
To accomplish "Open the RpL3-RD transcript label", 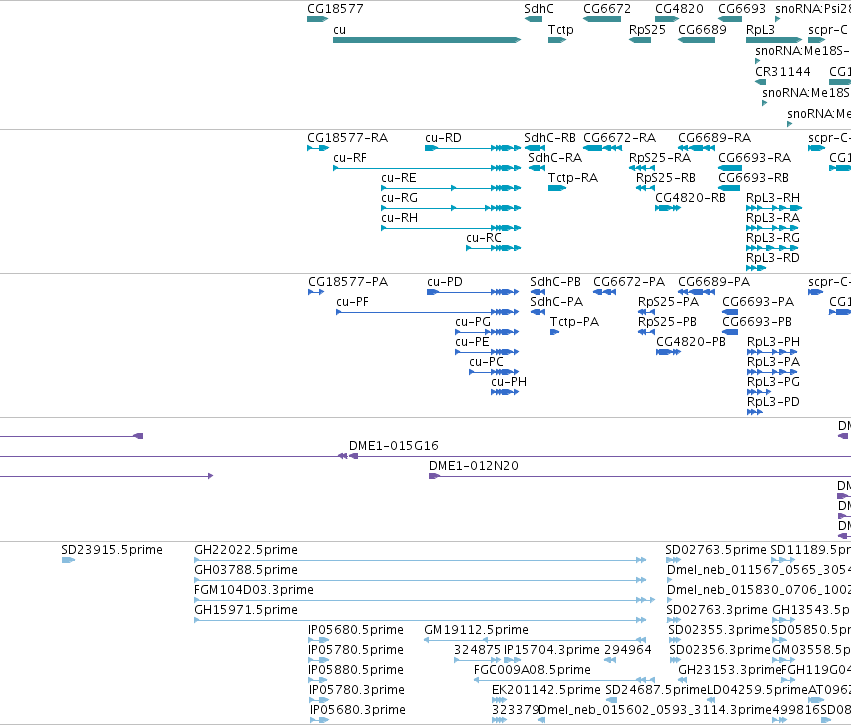I will [x=772, y=258].
